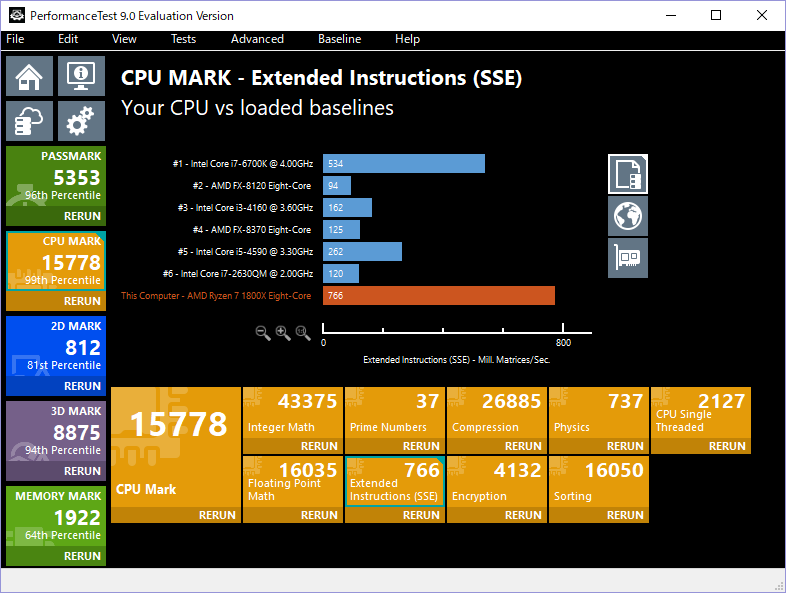Open the Tests menu
The image size is (786, 593).
(x=183, y=39)
